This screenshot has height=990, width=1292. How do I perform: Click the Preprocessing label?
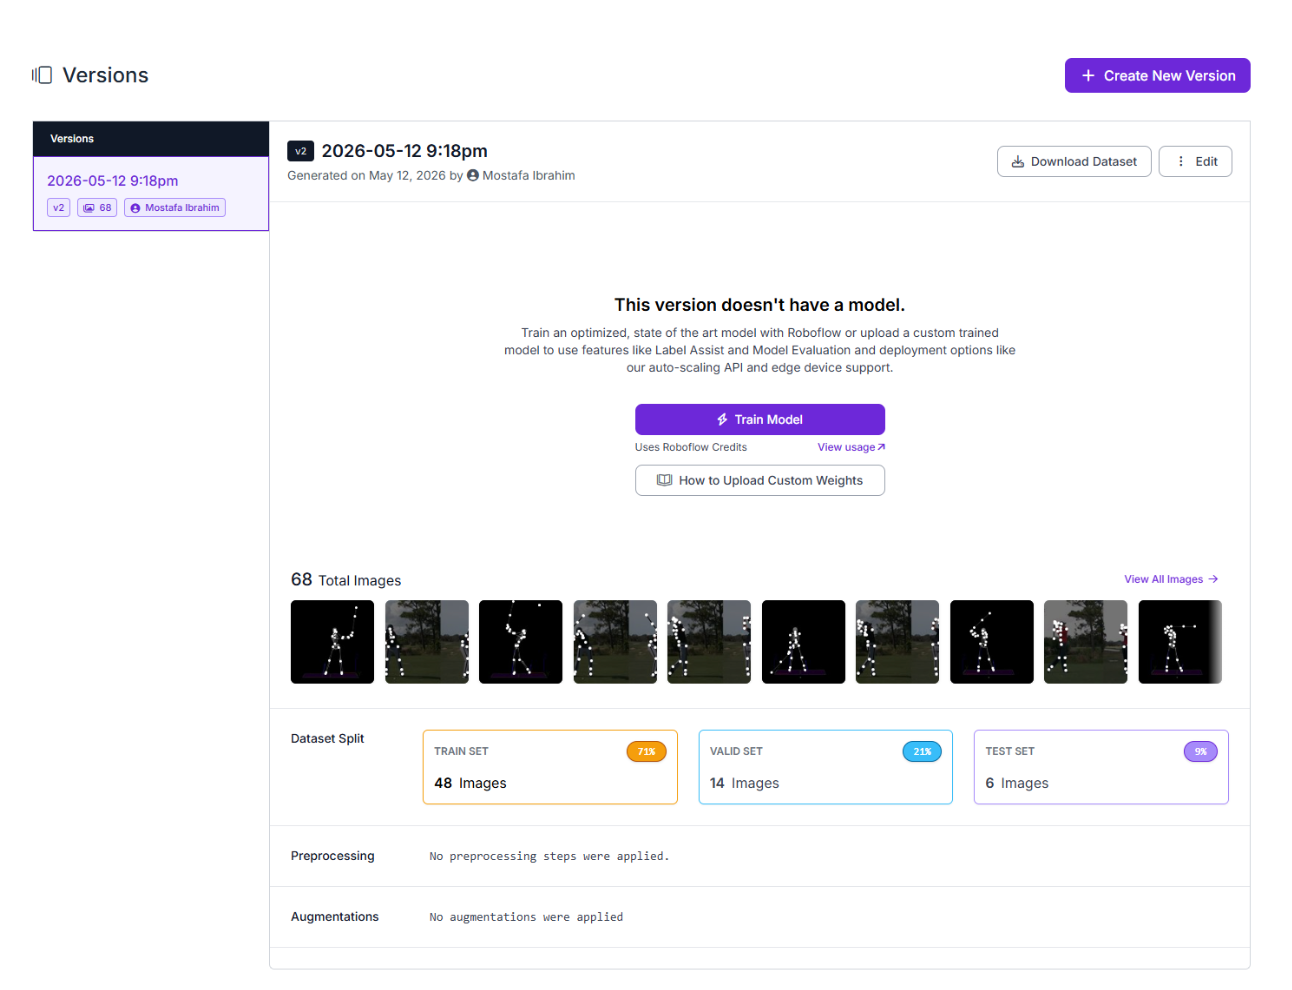pos(332,856)
